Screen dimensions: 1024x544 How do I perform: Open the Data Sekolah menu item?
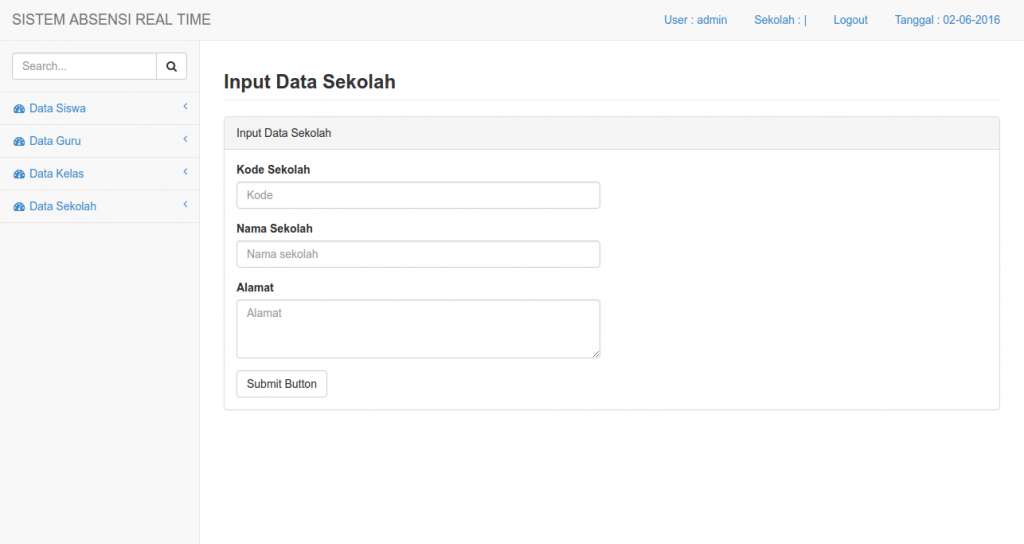pyautogui.click(x=99, y=206)
